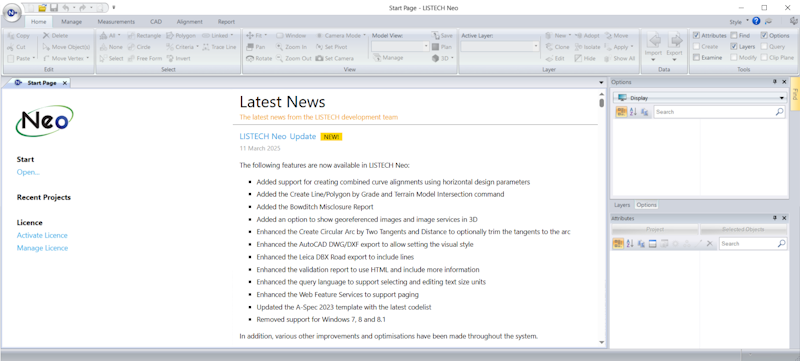Click the Open... link under Start
The width and height of the screenshot is (800, 361).
[28, 172]
